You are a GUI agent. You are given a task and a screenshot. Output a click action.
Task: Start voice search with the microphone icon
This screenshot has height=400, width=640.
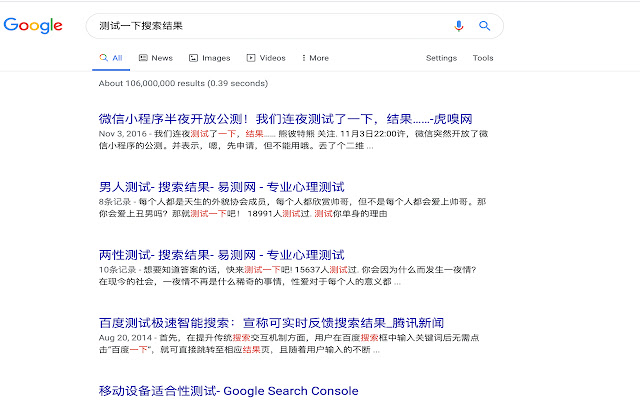(x=459, y=26)
